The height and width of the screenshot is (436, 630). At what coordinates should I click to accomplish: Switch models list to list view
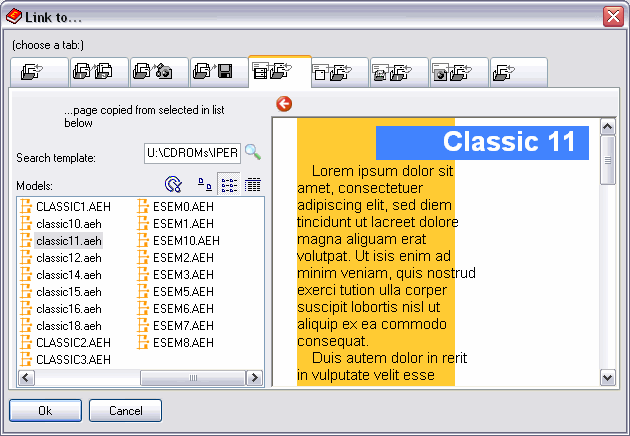pos(228,184)
